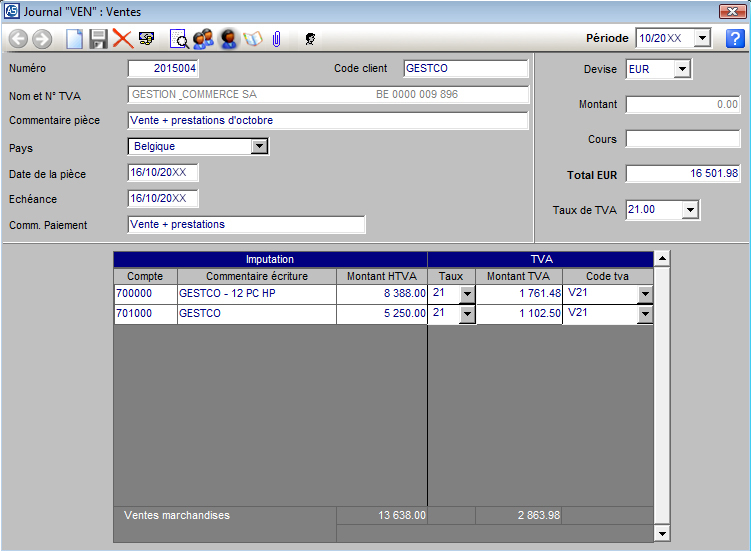The height and width of the screenshot is (551, 751).
Task: Click the paperclip attachment icon
Action: click(276, 39)
